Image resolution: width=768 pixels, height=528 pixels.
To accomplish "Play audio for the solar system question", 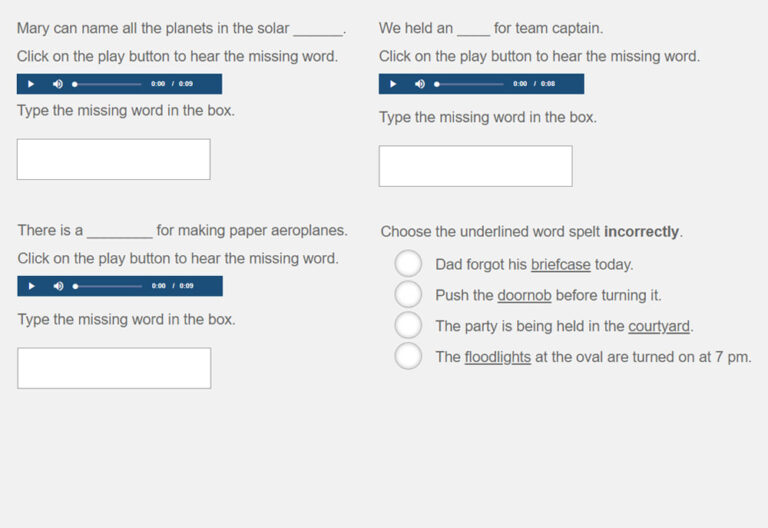I will tap(31, 84).
